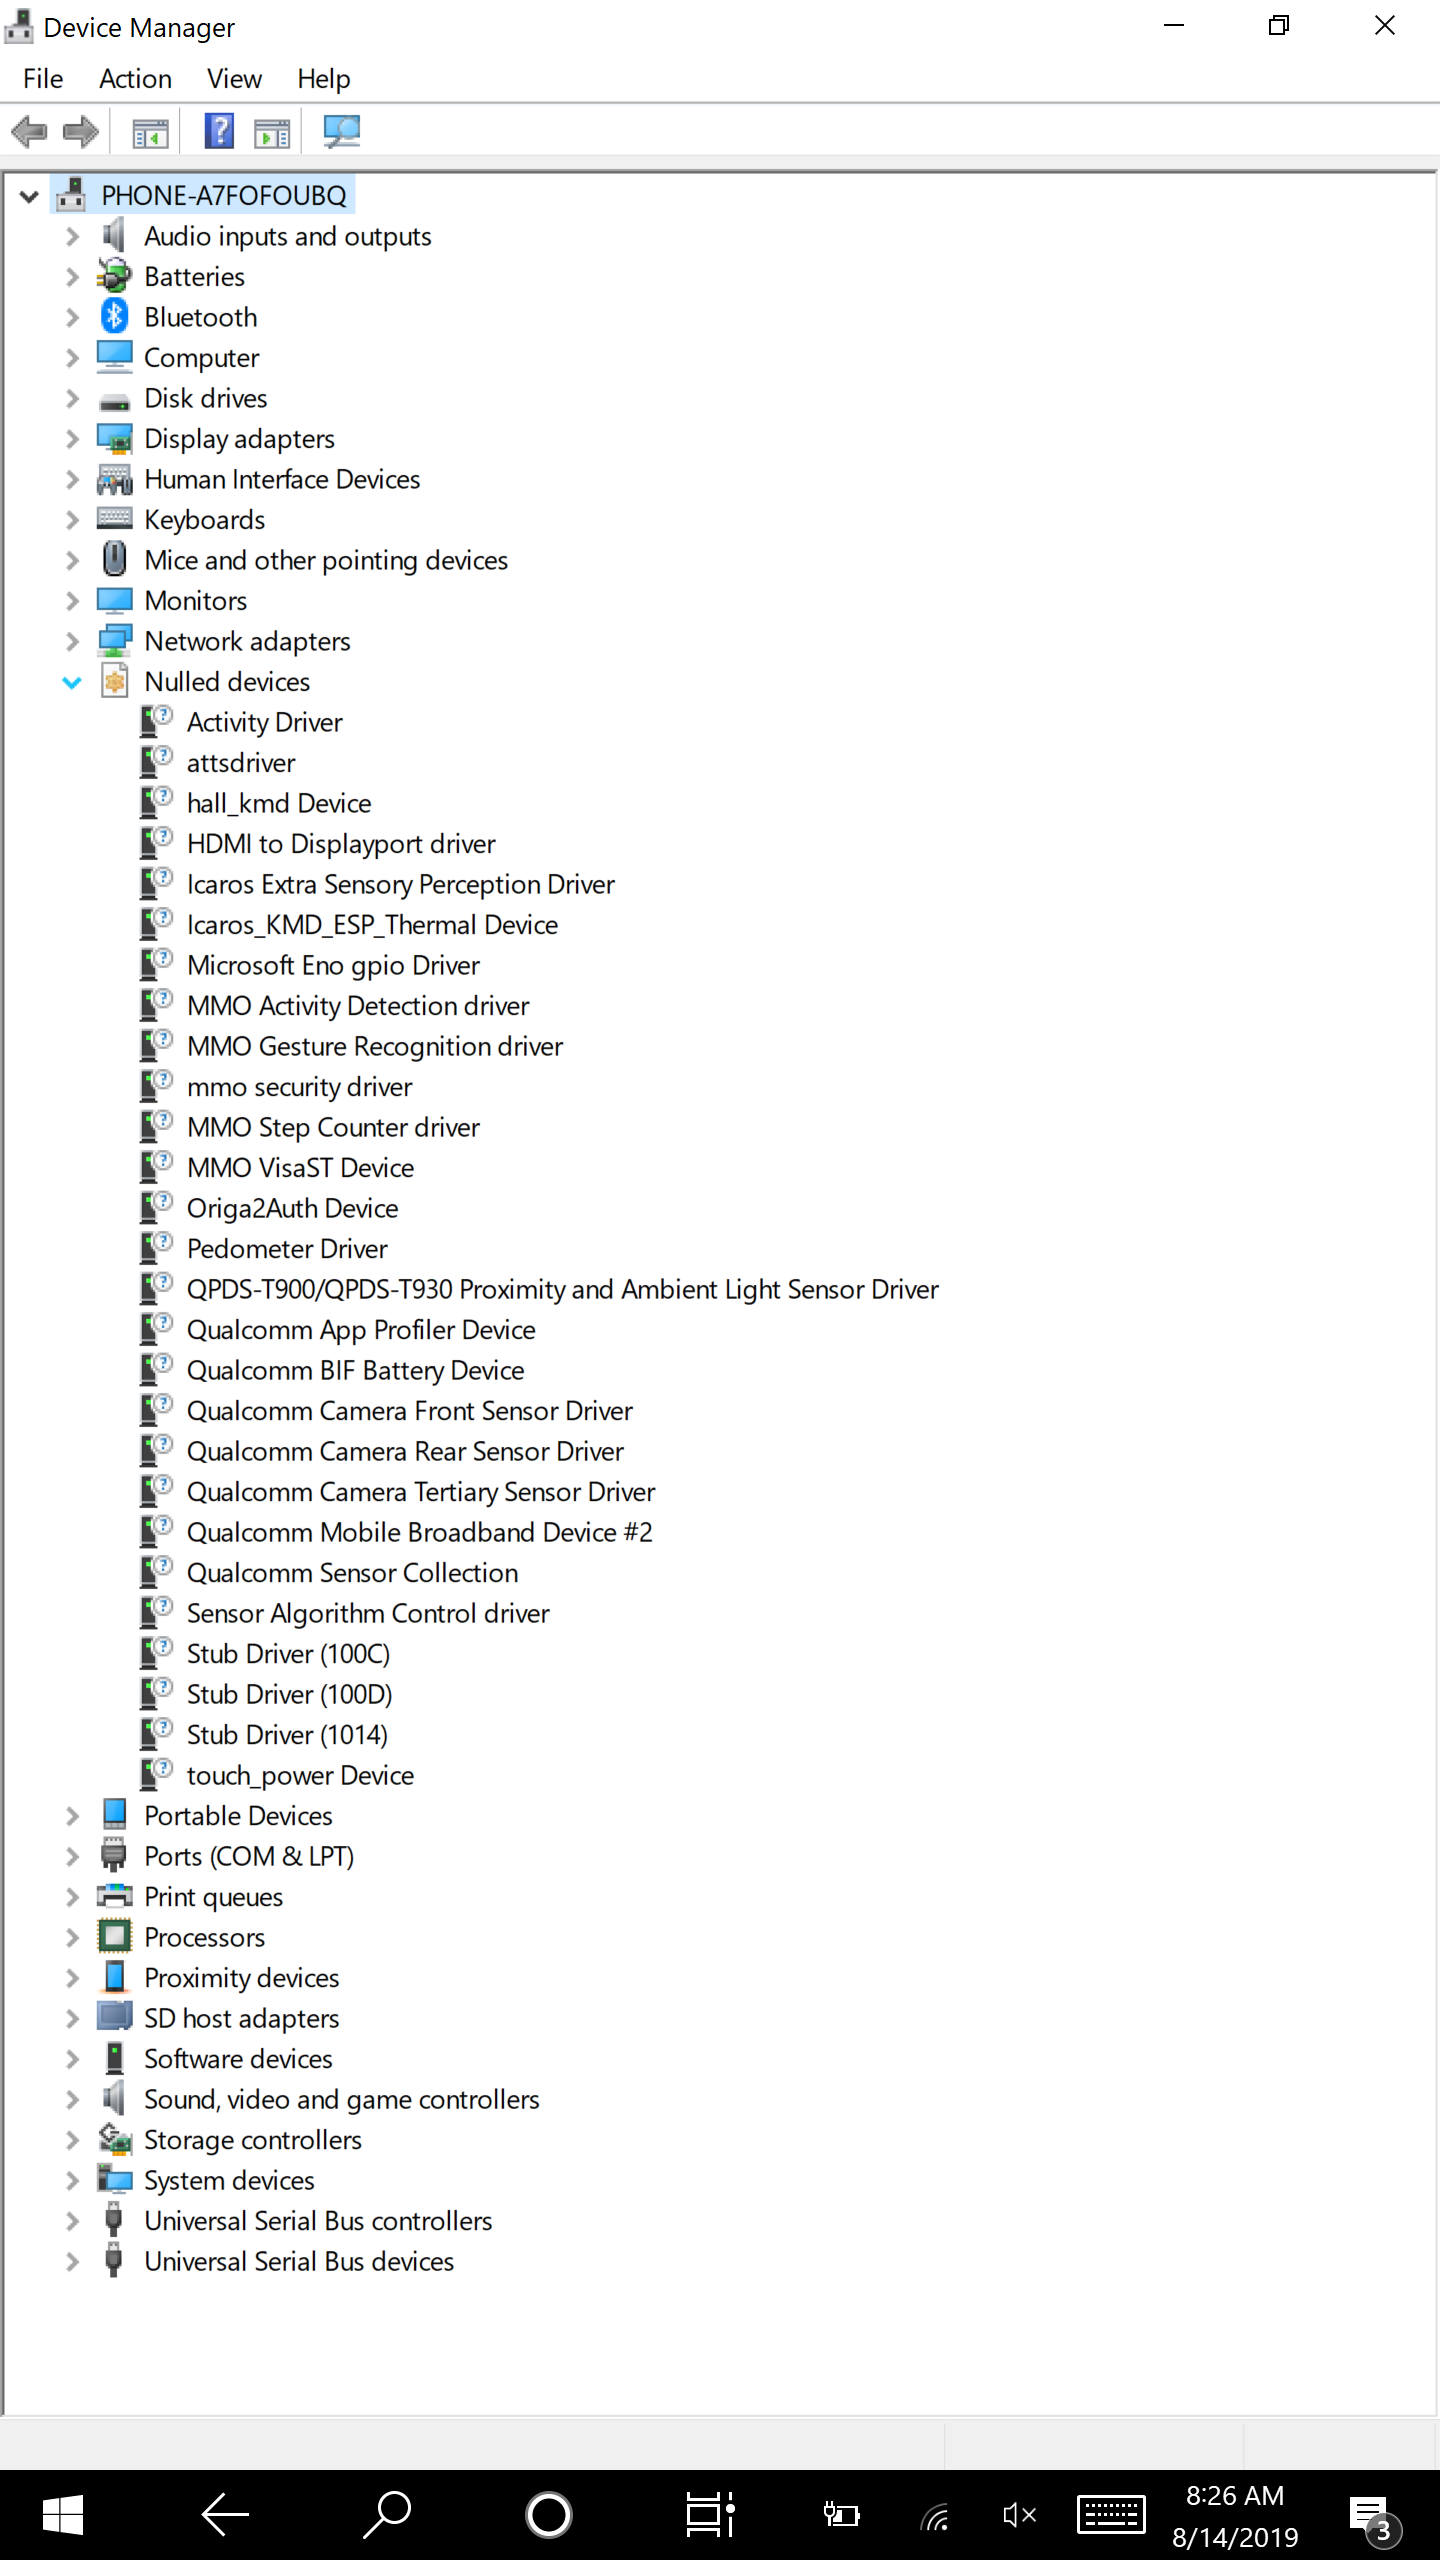This screenshot has width=1440, height=2560.
Task: Select the Batteries category icon
Action: 115,276
